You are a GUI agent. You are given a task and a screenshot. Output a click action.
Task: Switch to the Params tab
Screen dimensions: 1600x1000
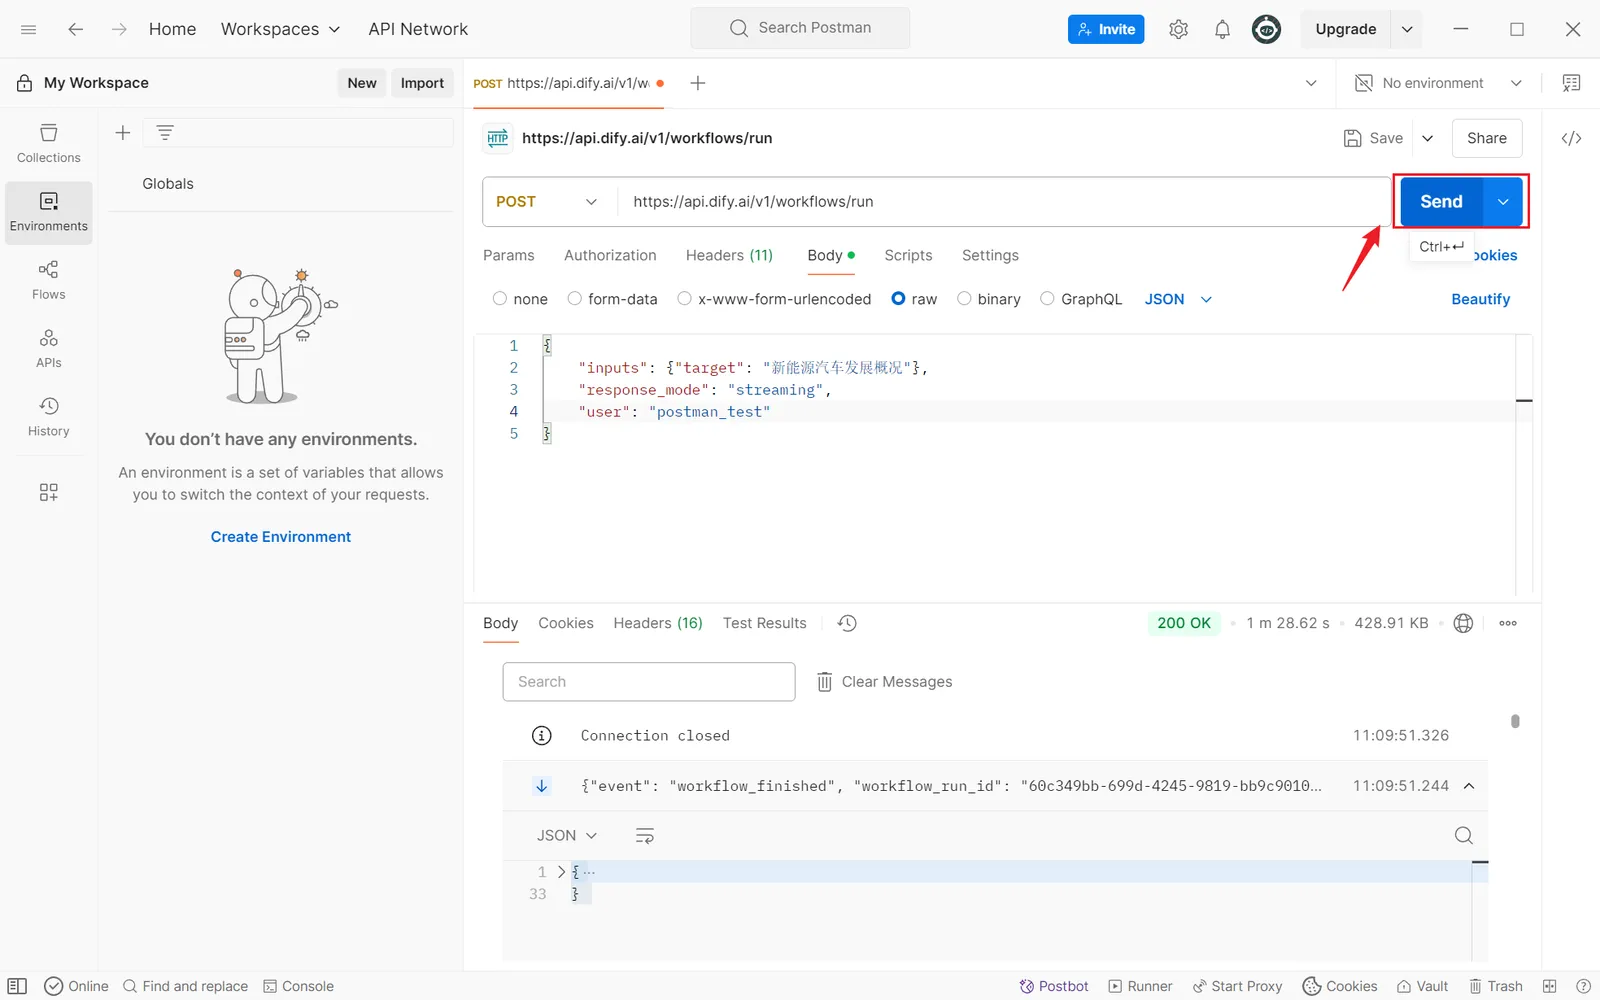click(509, 256)
